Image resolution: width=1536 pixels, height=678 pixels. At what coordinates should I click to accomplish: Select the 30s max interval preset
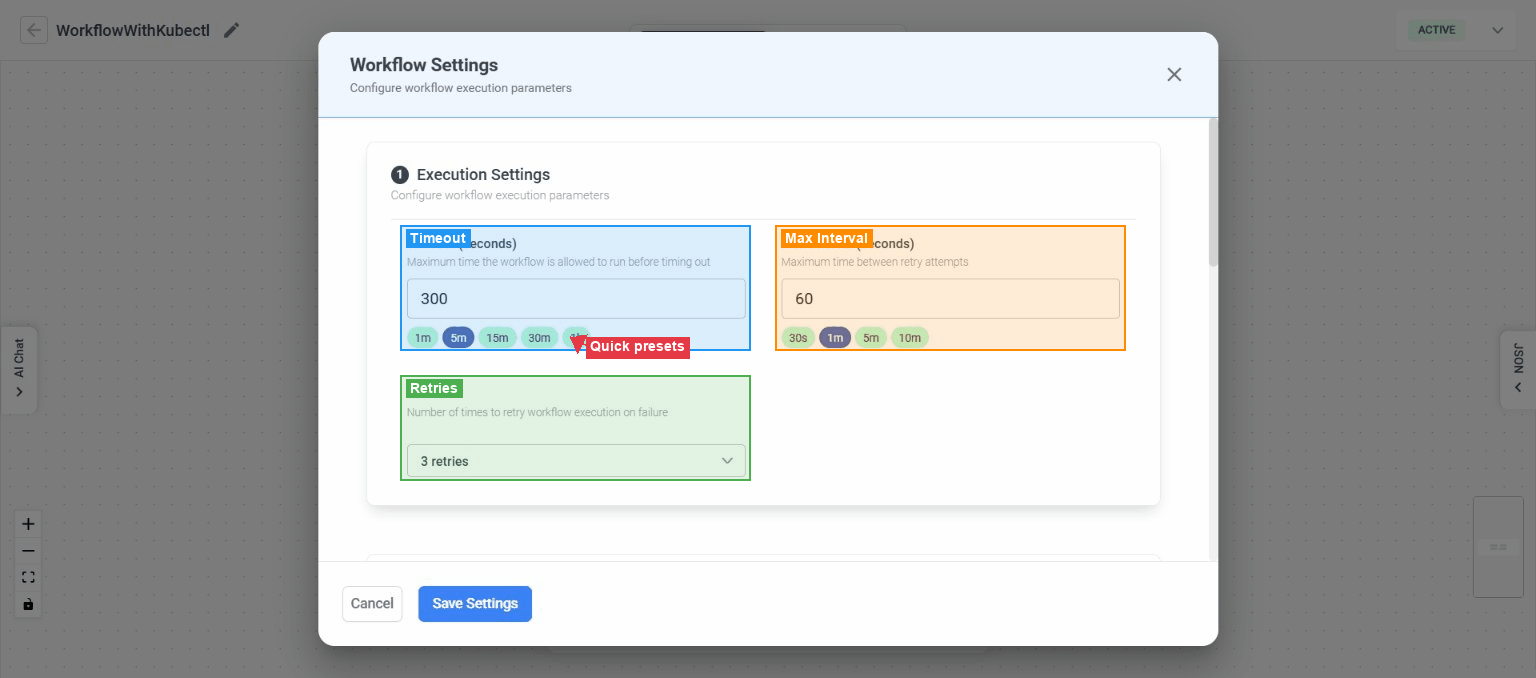coord(798,337)
